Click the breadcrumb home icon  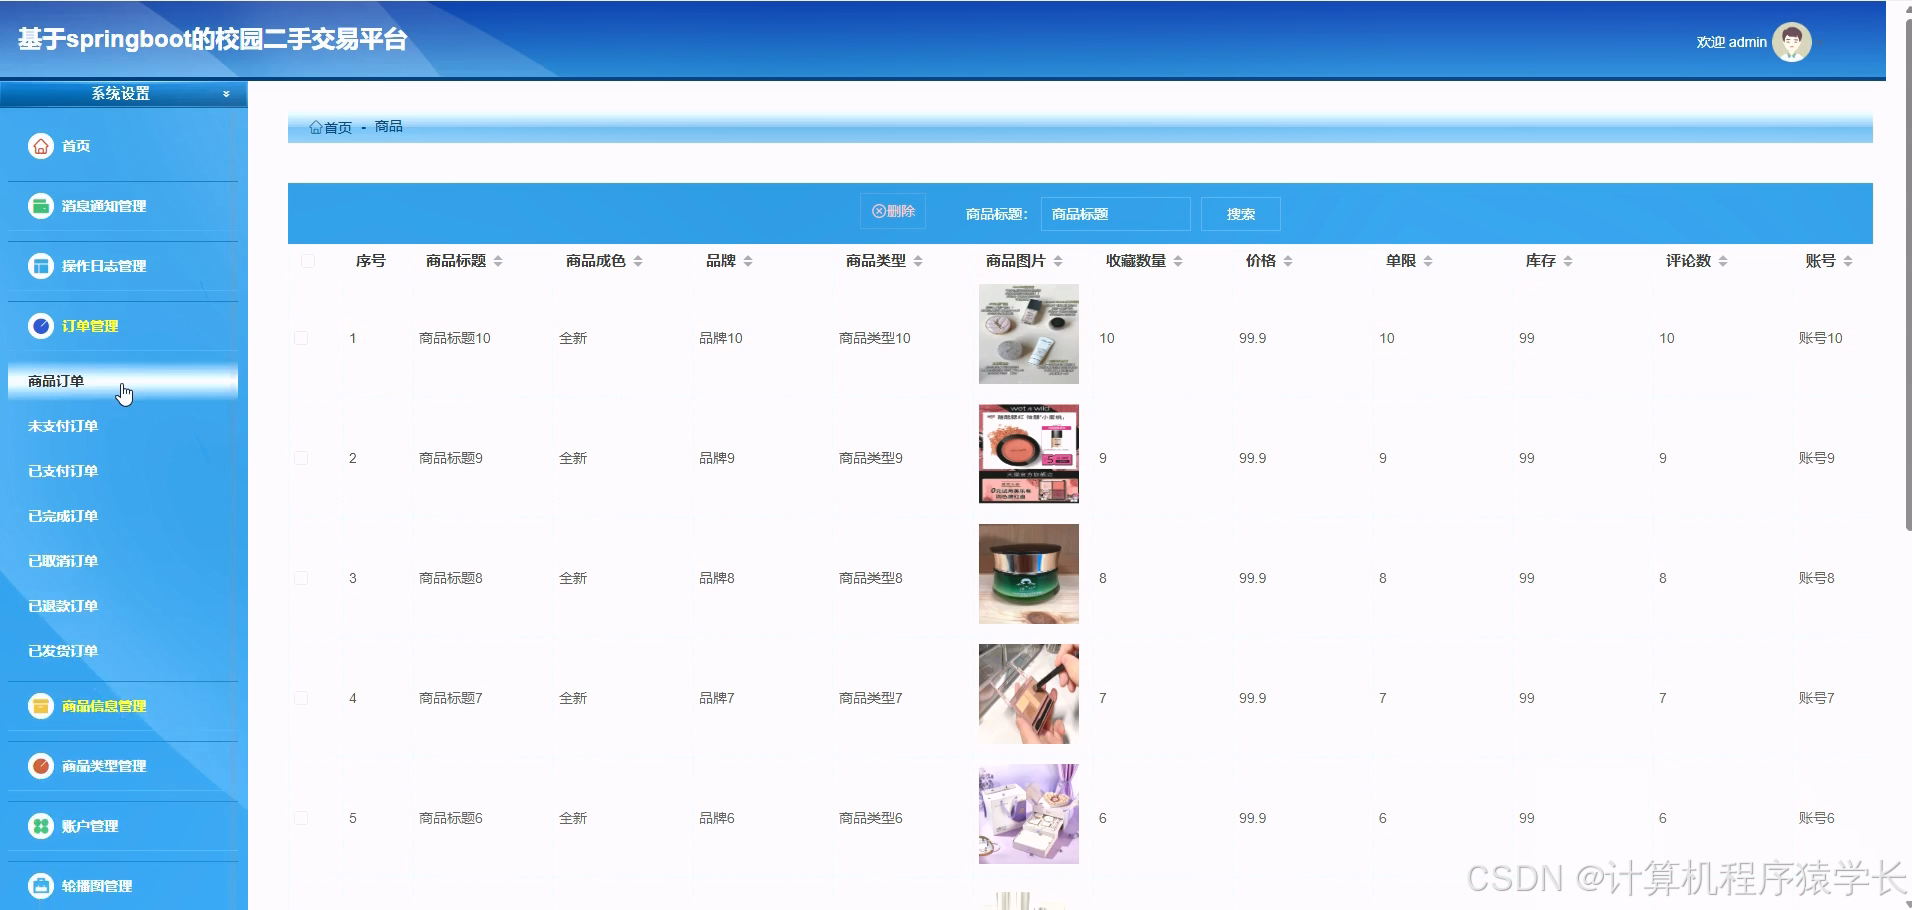click(x=316, y=127)
